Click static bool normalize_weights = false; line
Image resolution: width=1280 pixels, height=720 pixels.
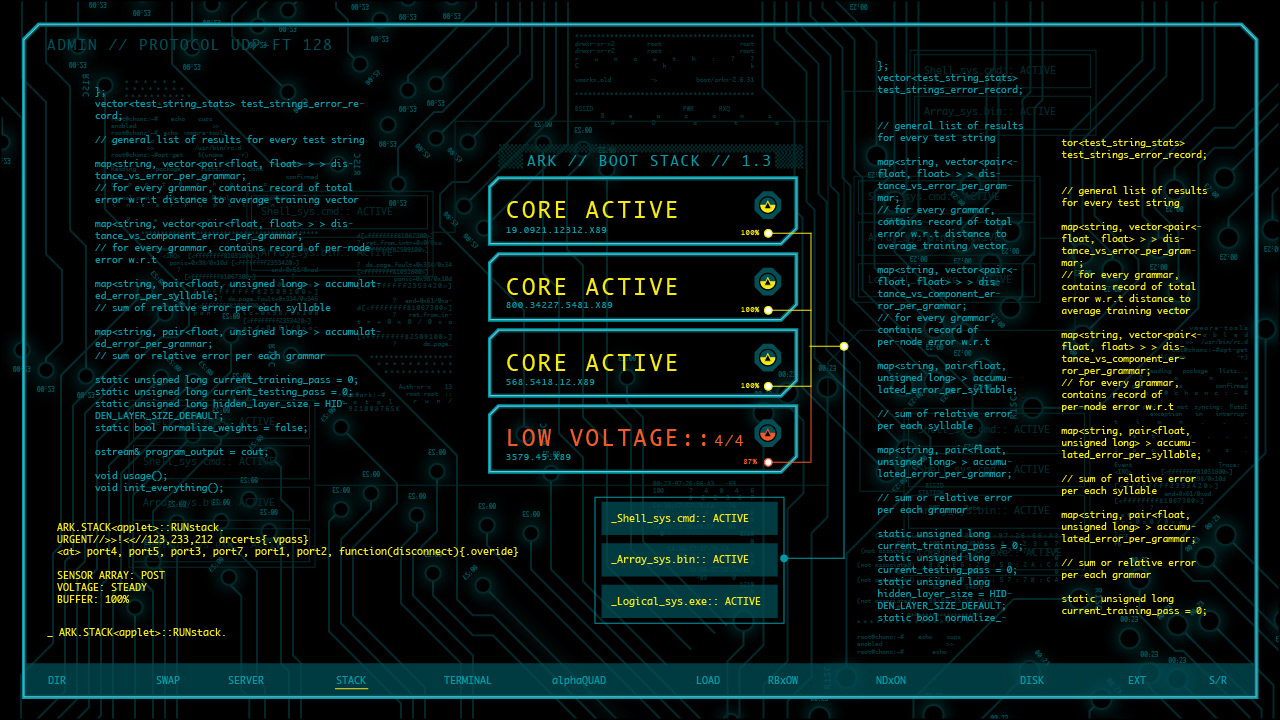coord(201,428)
